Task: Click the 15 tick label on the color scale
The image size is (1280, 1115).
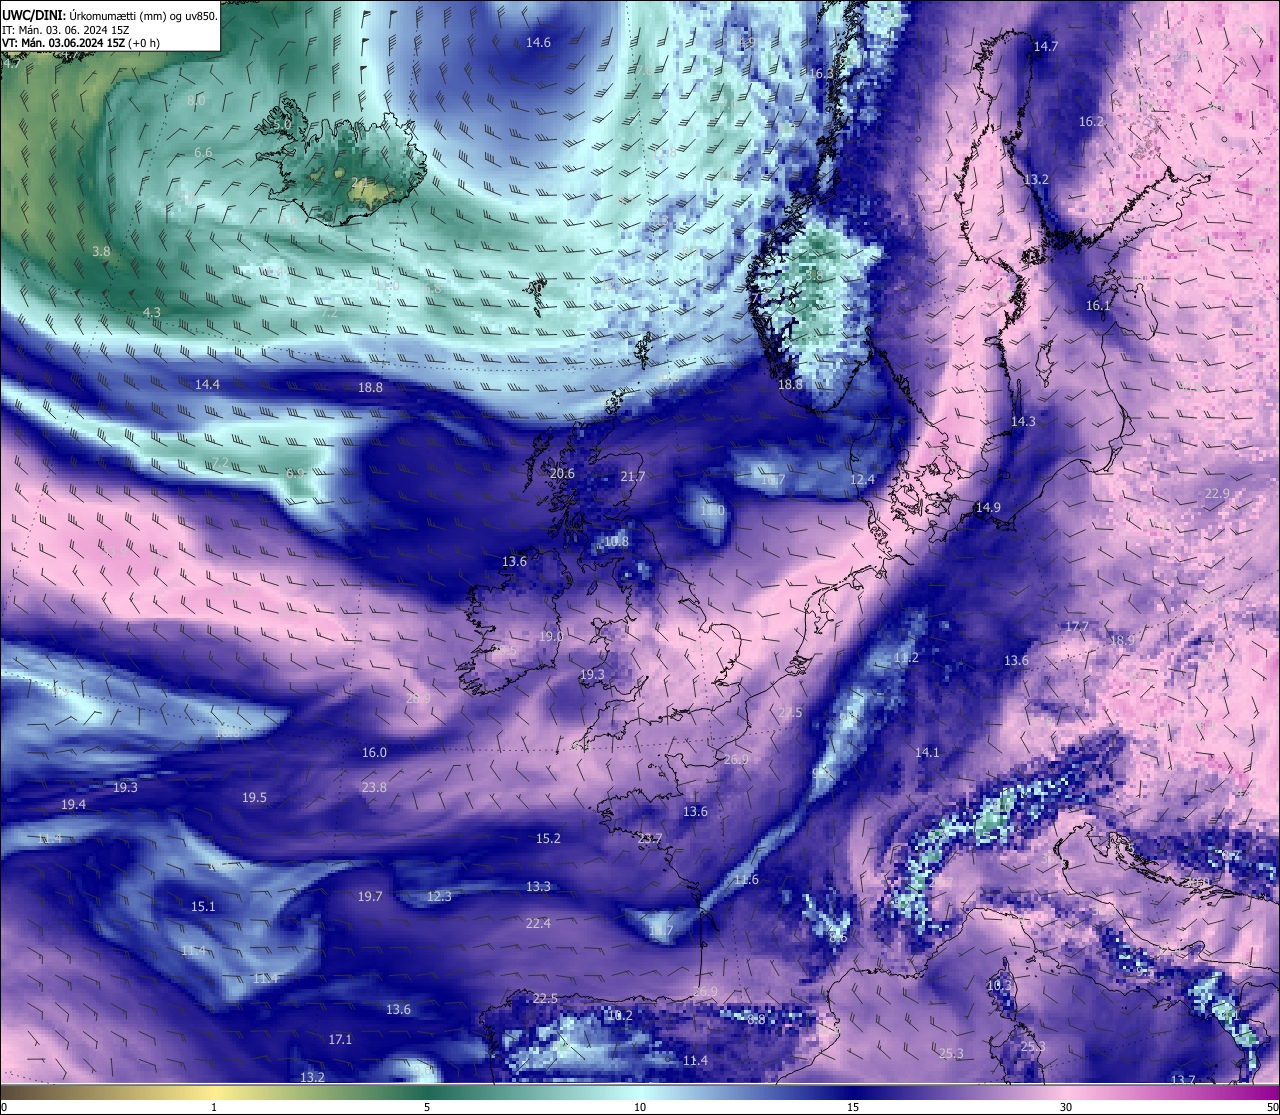Action: 853,1107
